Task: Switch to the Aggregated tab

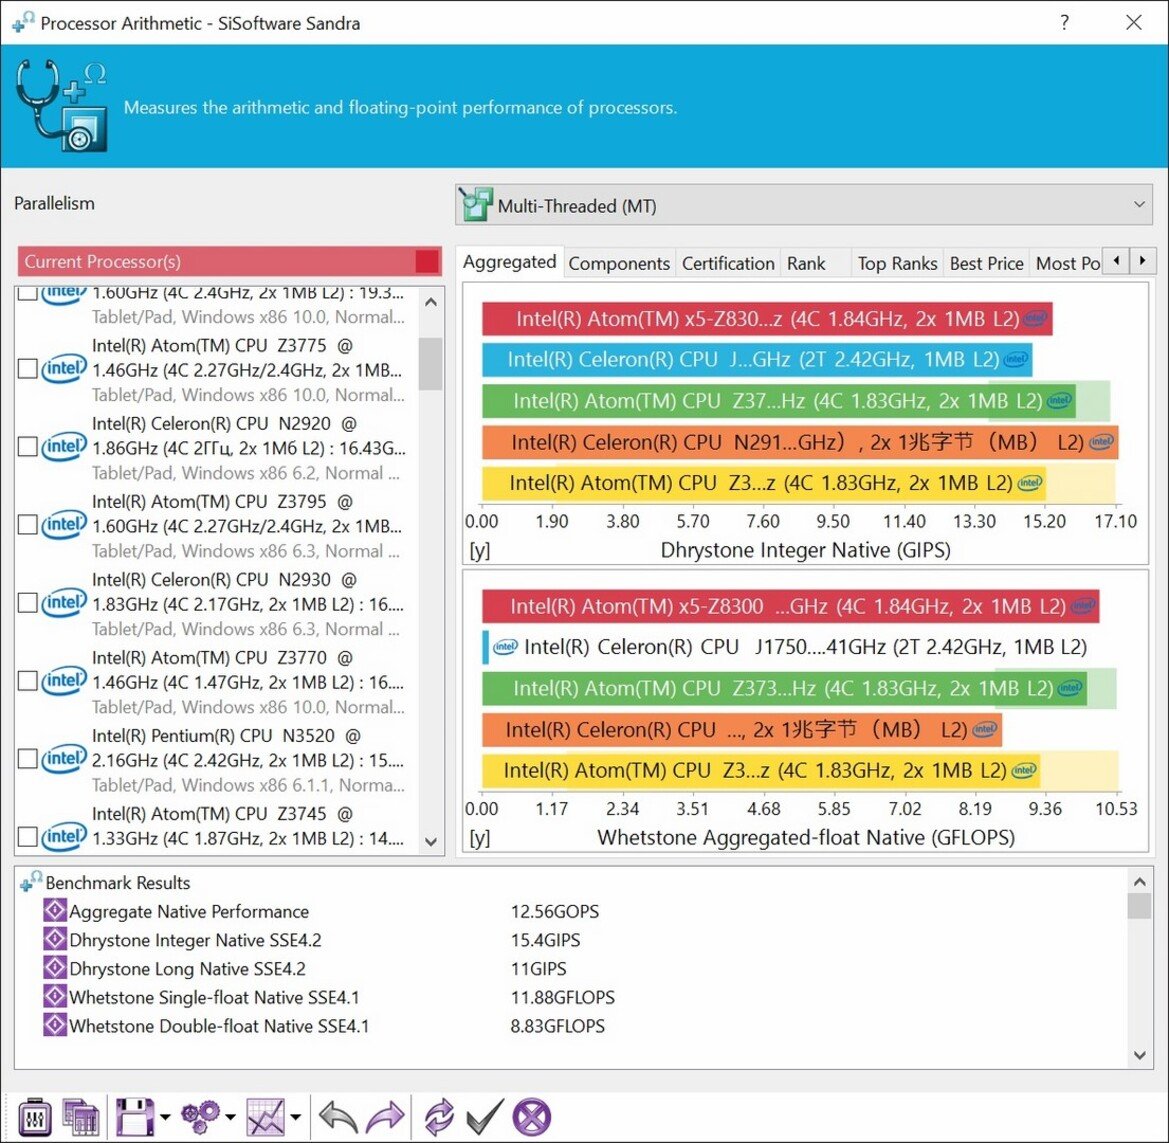Action: [509, 262]
